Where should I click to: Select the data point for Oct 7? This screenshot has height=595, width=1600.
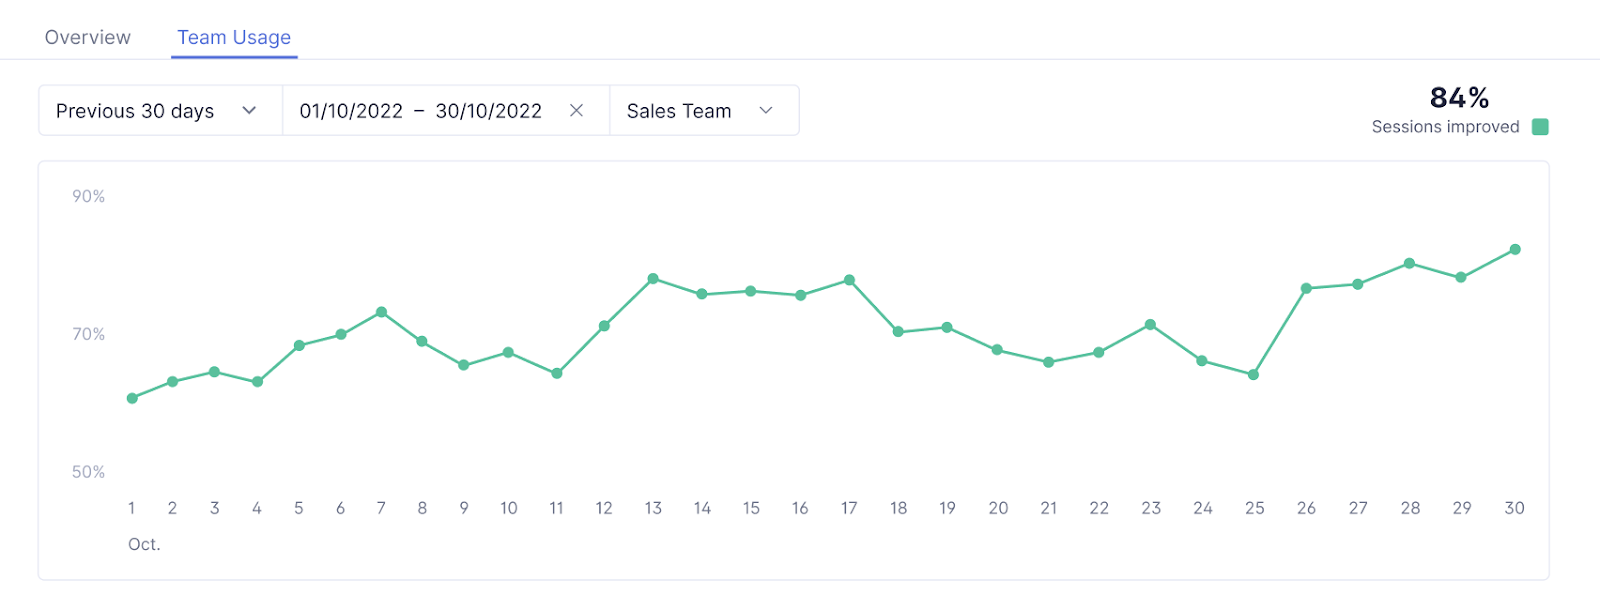pyautogui.click(x=381, y=312)
